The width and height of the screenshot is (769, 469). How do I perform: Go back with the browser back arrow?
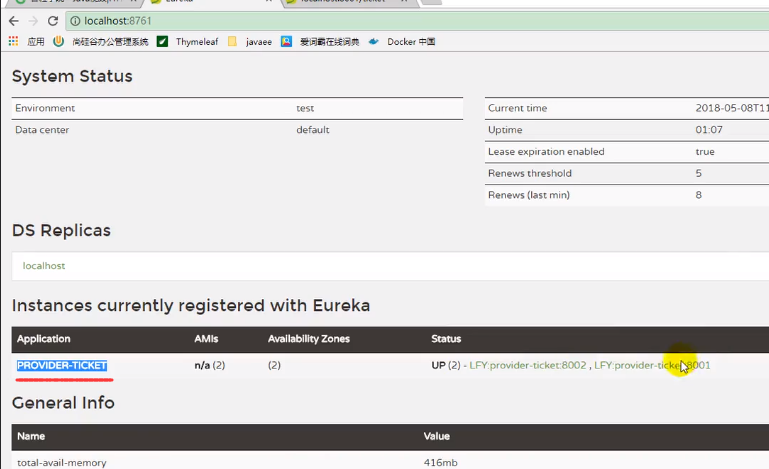point(14,21)
